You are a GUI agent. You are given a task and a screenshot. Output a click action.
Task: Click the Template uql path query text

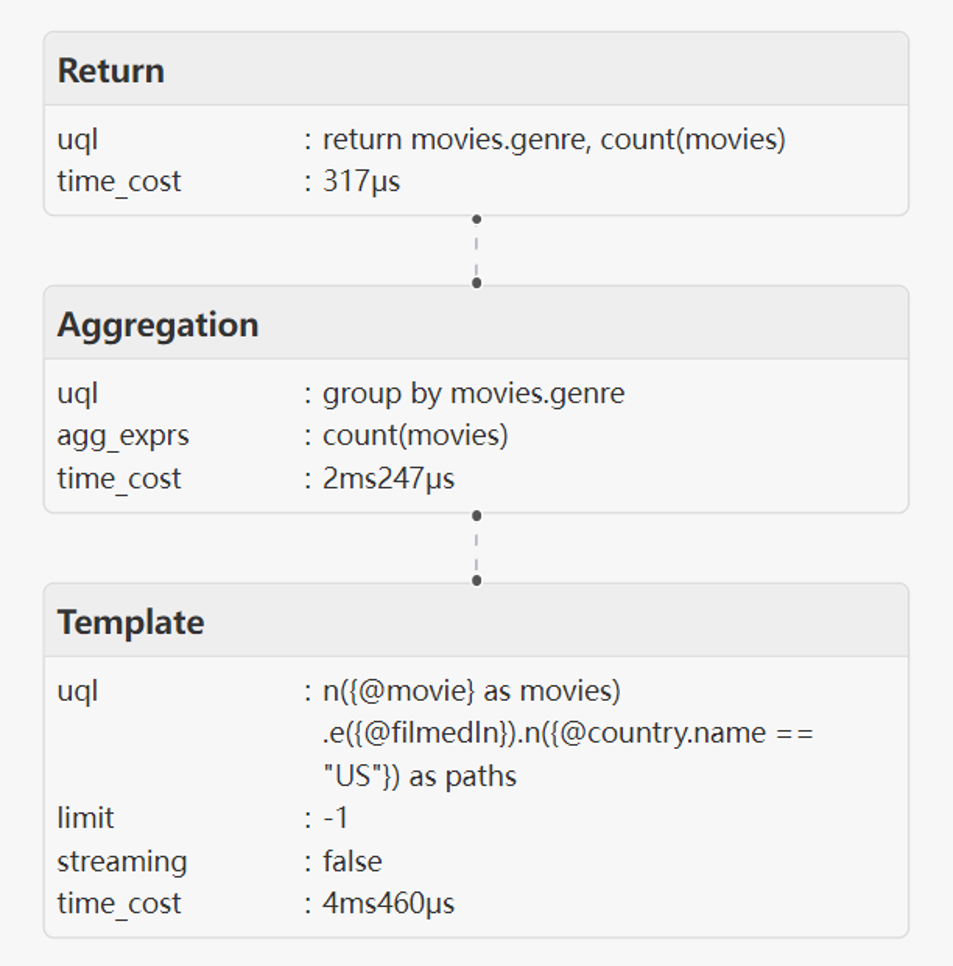coord(568,733)
